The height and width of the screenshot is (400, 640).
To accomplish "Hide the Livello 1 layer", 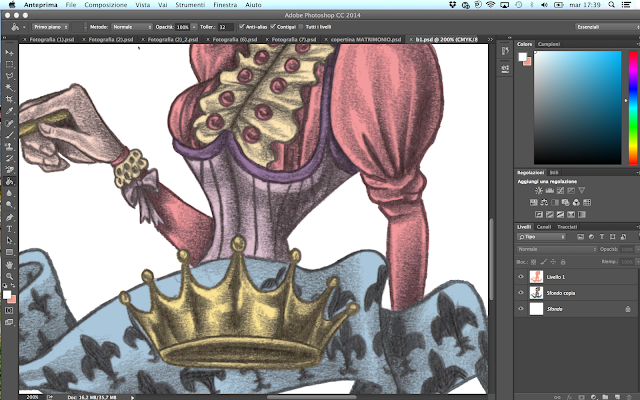I will pos(521,277).
